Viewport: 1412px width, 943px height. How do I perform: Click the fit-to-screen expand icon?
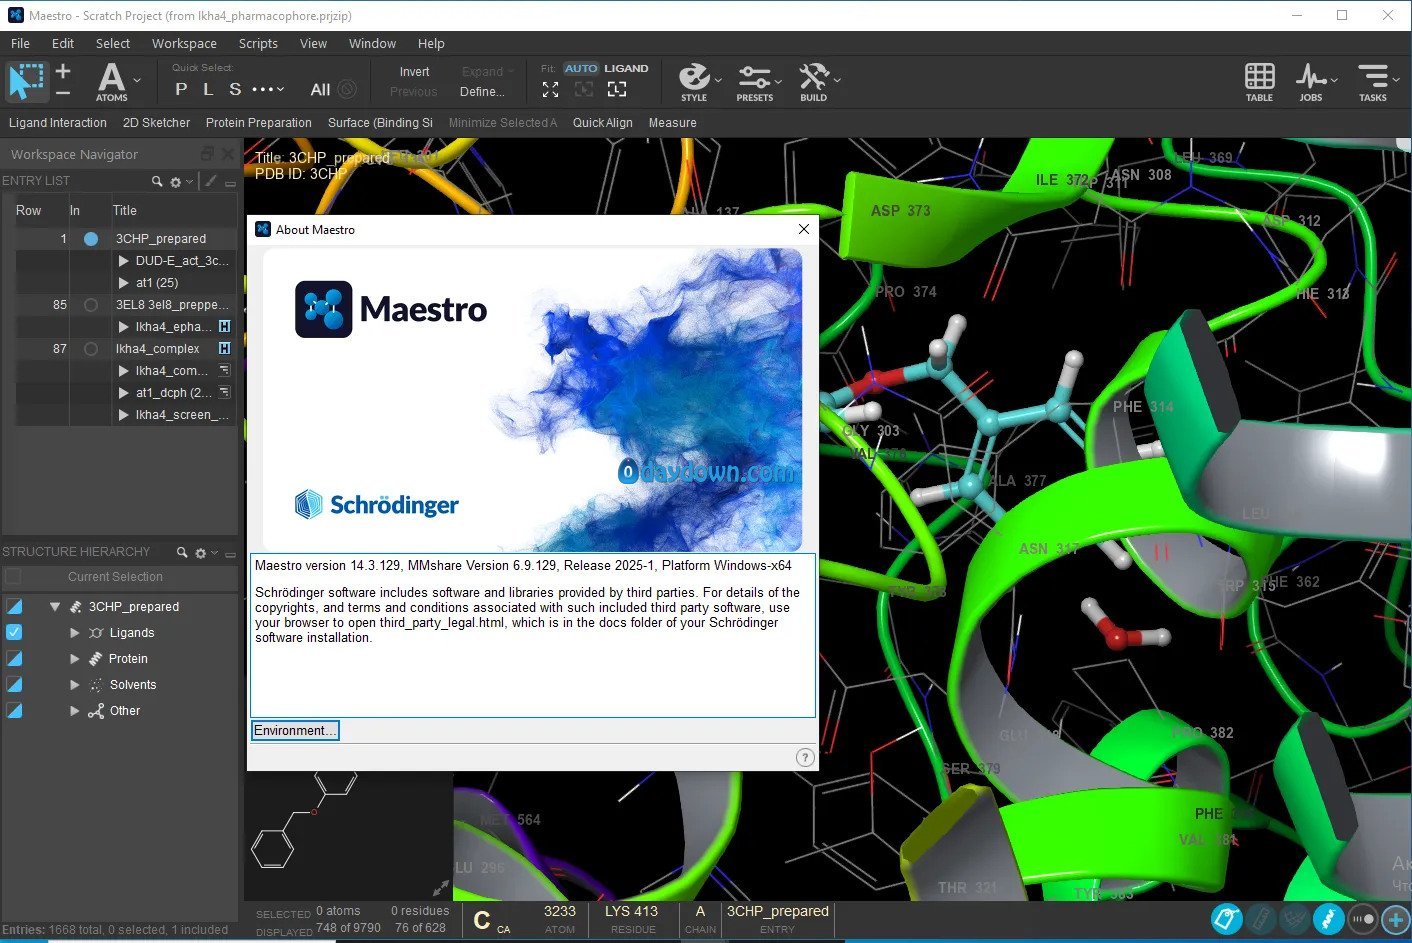point(550,89)
